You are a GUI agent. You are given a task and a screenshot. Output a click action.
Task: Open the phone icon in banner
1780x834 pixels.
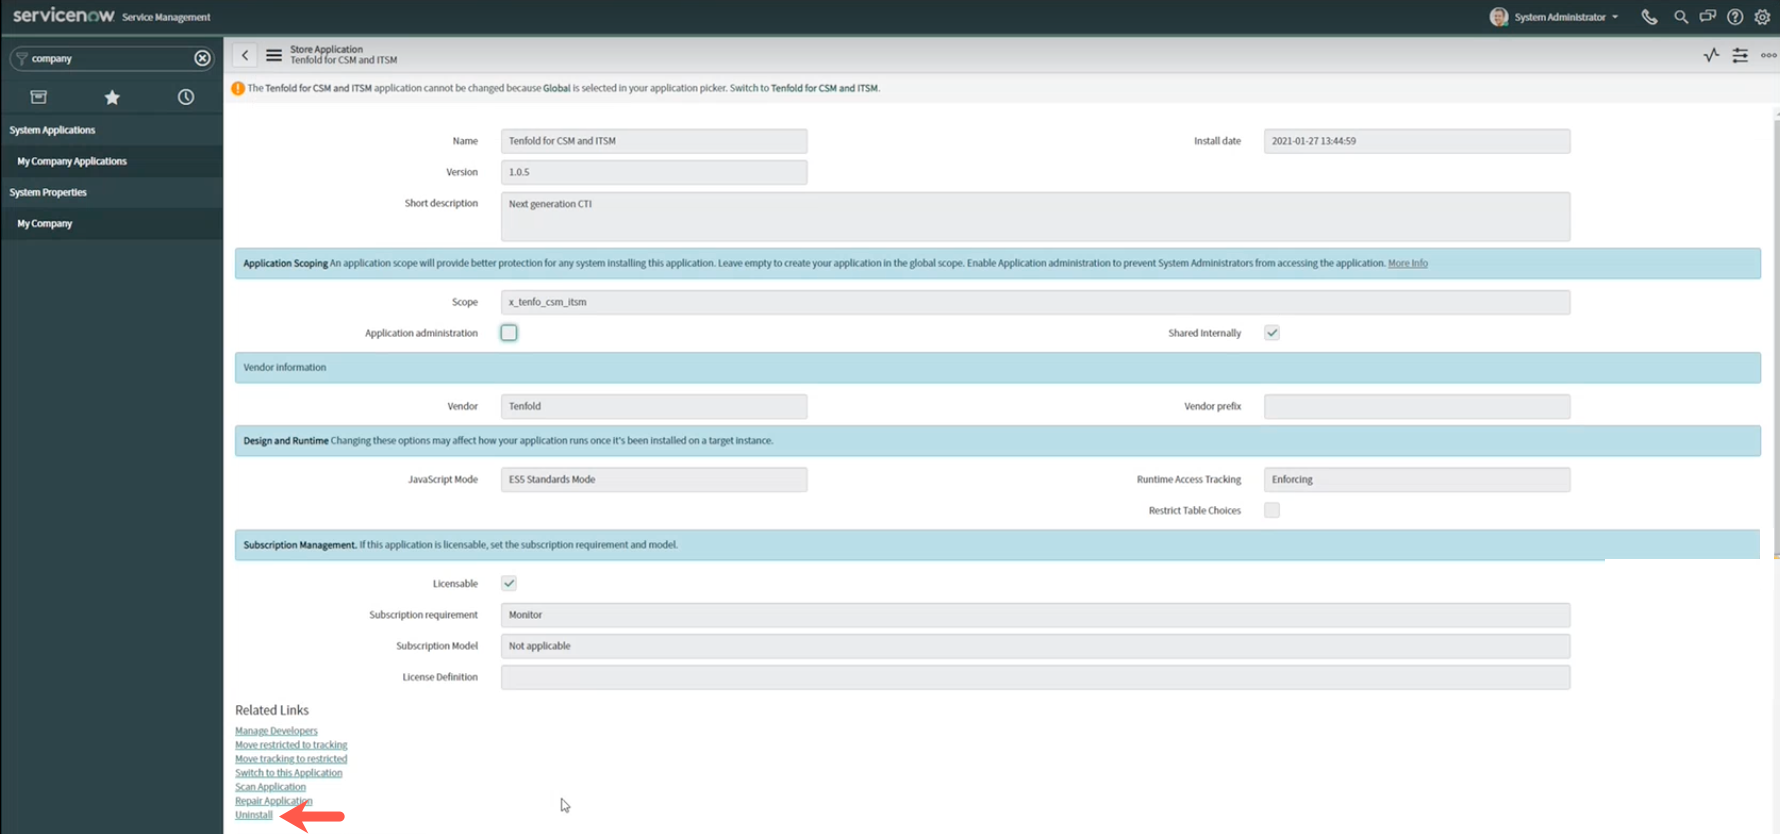pos(1649,17)
